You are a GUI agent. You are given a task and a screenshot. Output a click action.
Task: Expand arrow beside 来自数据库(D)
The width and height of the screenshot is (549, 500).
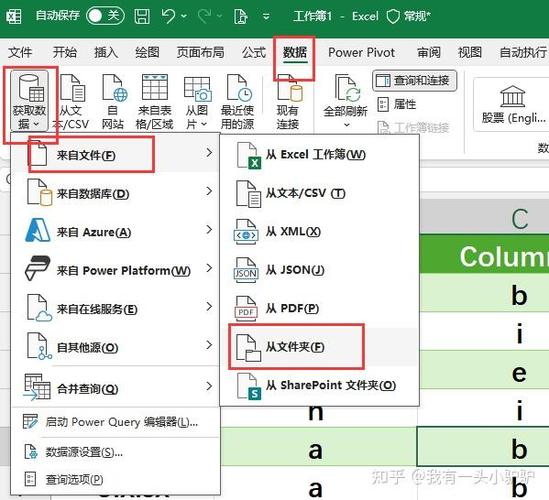click(x=209, y=191)
